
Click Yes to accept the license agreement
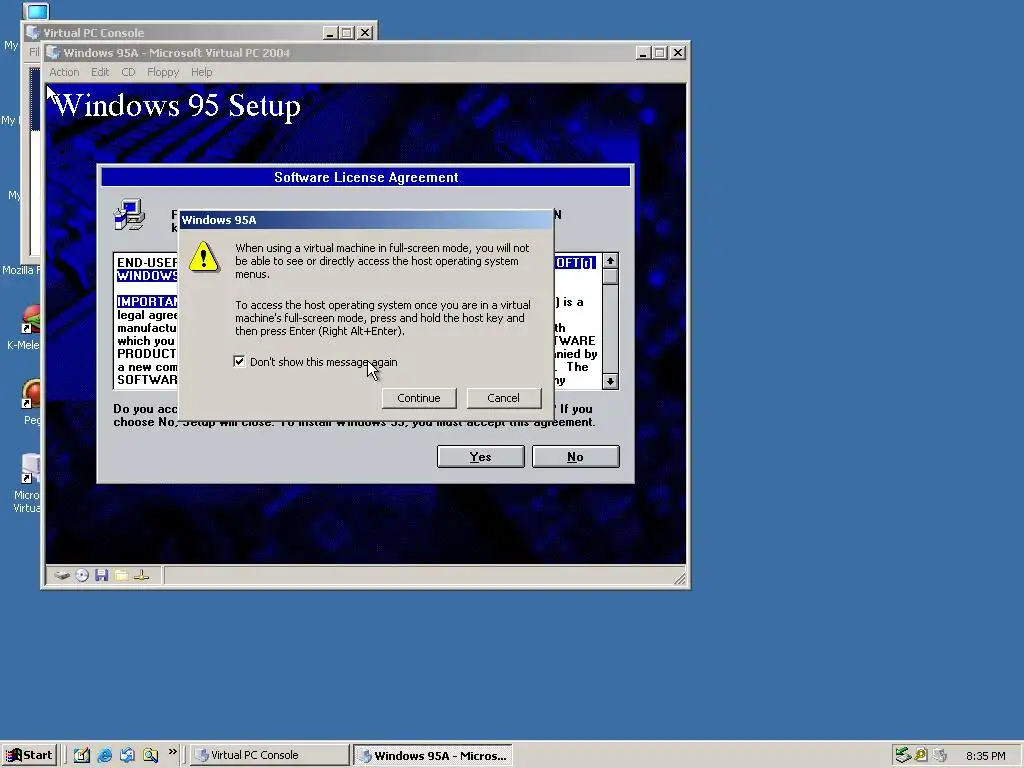(x=481, y=456)
